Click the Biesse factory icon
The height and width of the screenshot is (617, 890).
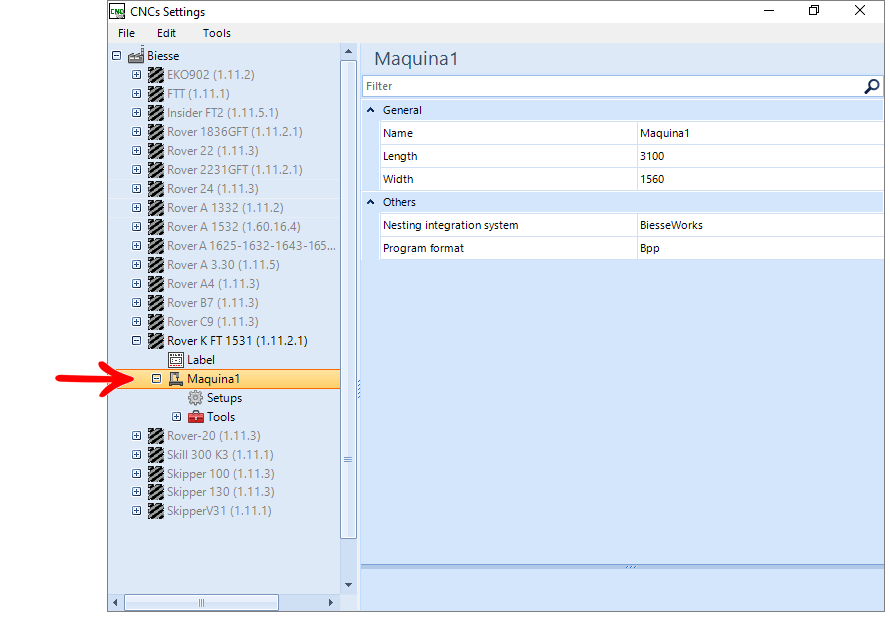point(136,55)
